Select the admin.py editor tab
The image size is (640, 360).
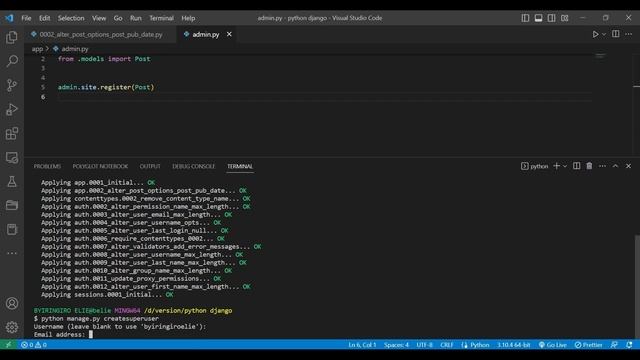point(206,34)
